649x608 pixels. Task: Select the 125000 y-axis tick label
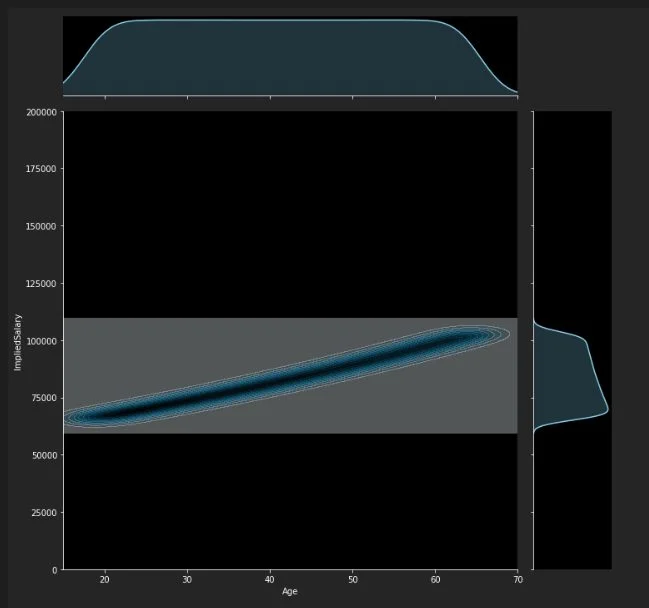tap(41, 284)
